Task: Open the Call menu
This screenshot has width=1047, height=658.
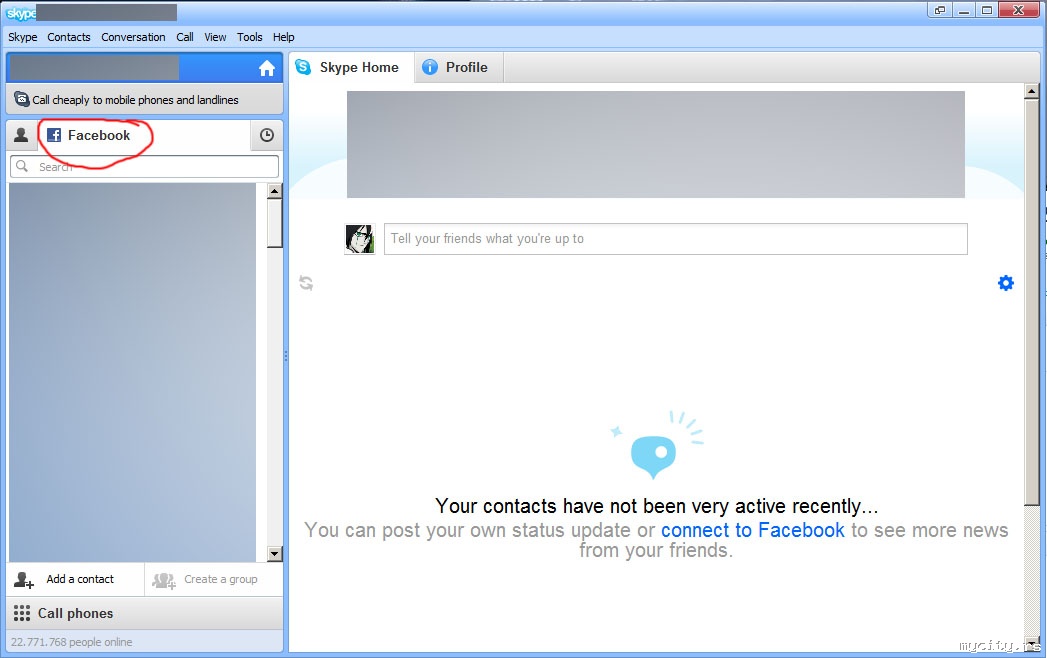Action: tap(185, 37)
